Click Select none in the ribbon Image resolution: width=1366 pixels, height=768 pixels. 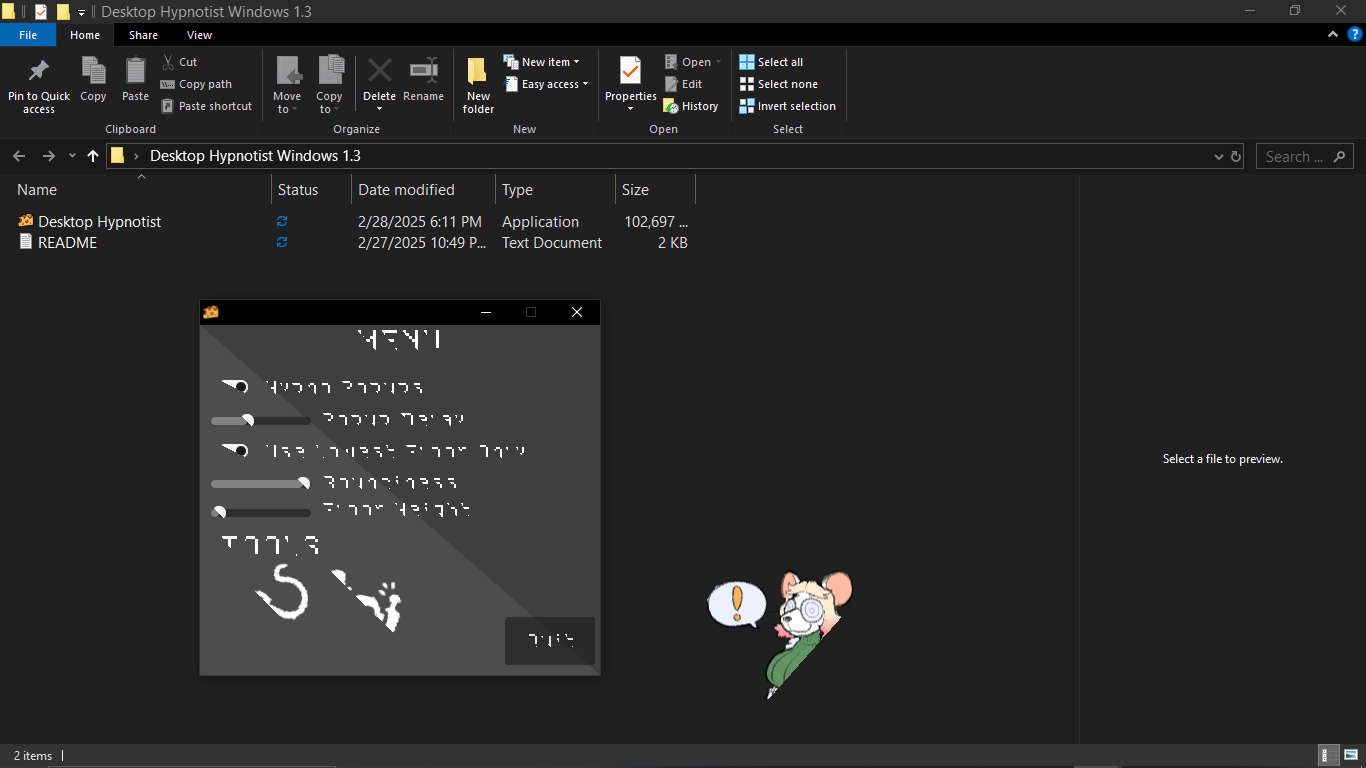pyautogui.click(x=779, y=84)
